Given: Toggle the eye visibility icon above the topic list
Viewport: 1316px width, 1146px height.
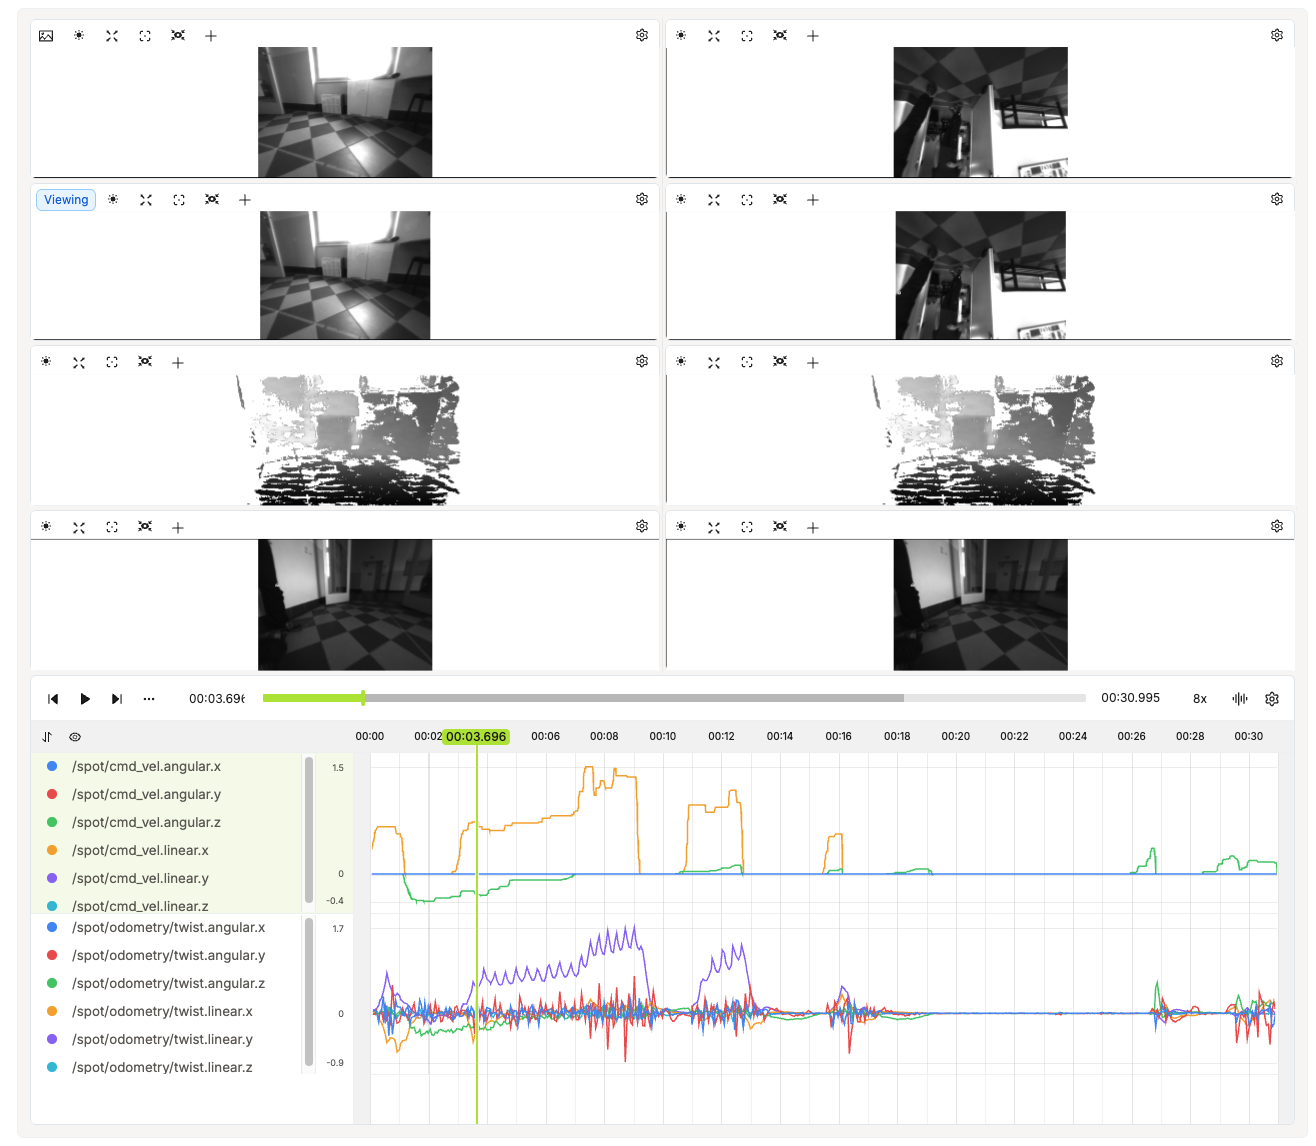Looking at the screenshot, I should (75, 737).
